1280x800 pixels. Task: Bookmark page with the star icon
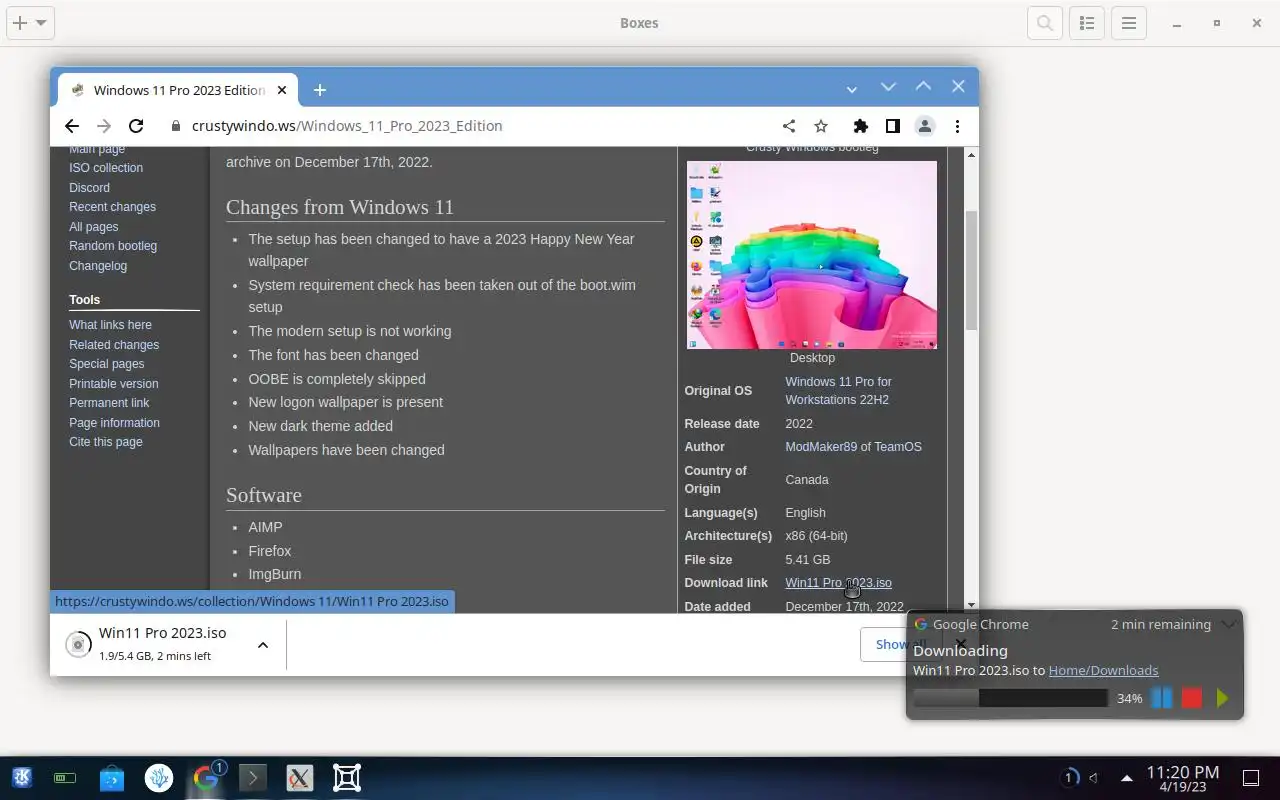point(821,126)
